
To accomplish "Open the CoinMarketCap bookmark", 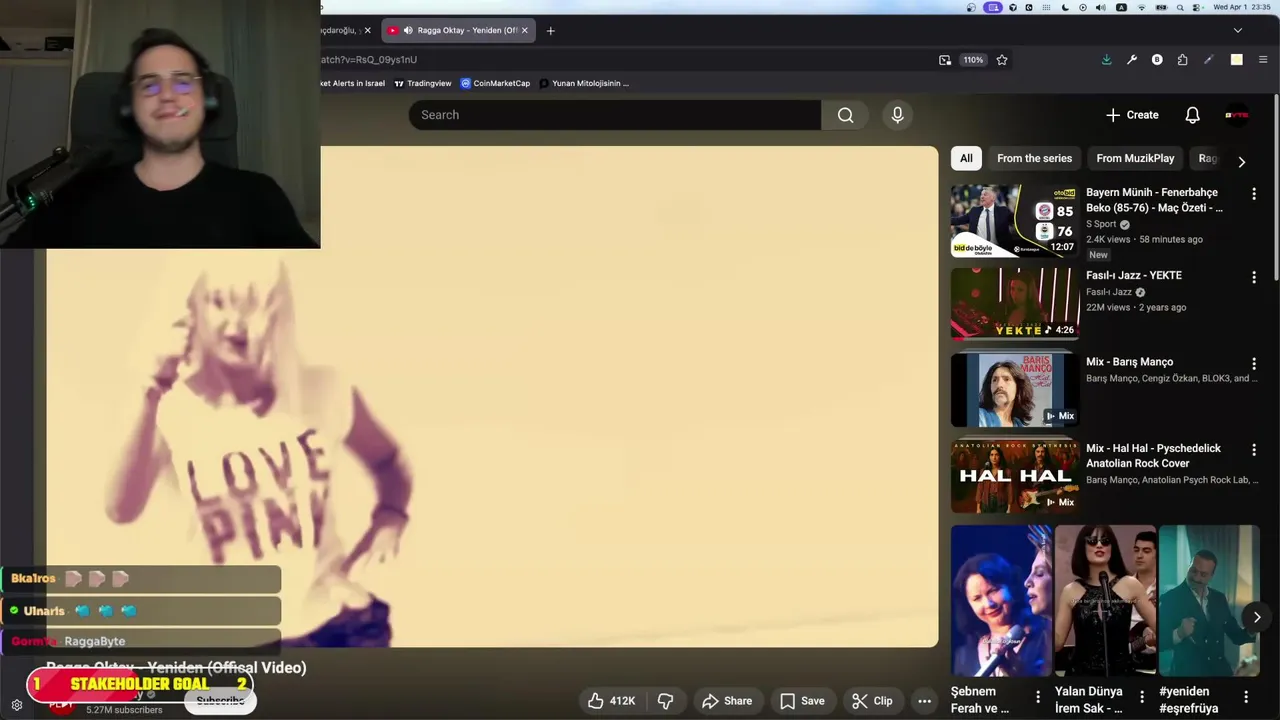I will 495,83.
